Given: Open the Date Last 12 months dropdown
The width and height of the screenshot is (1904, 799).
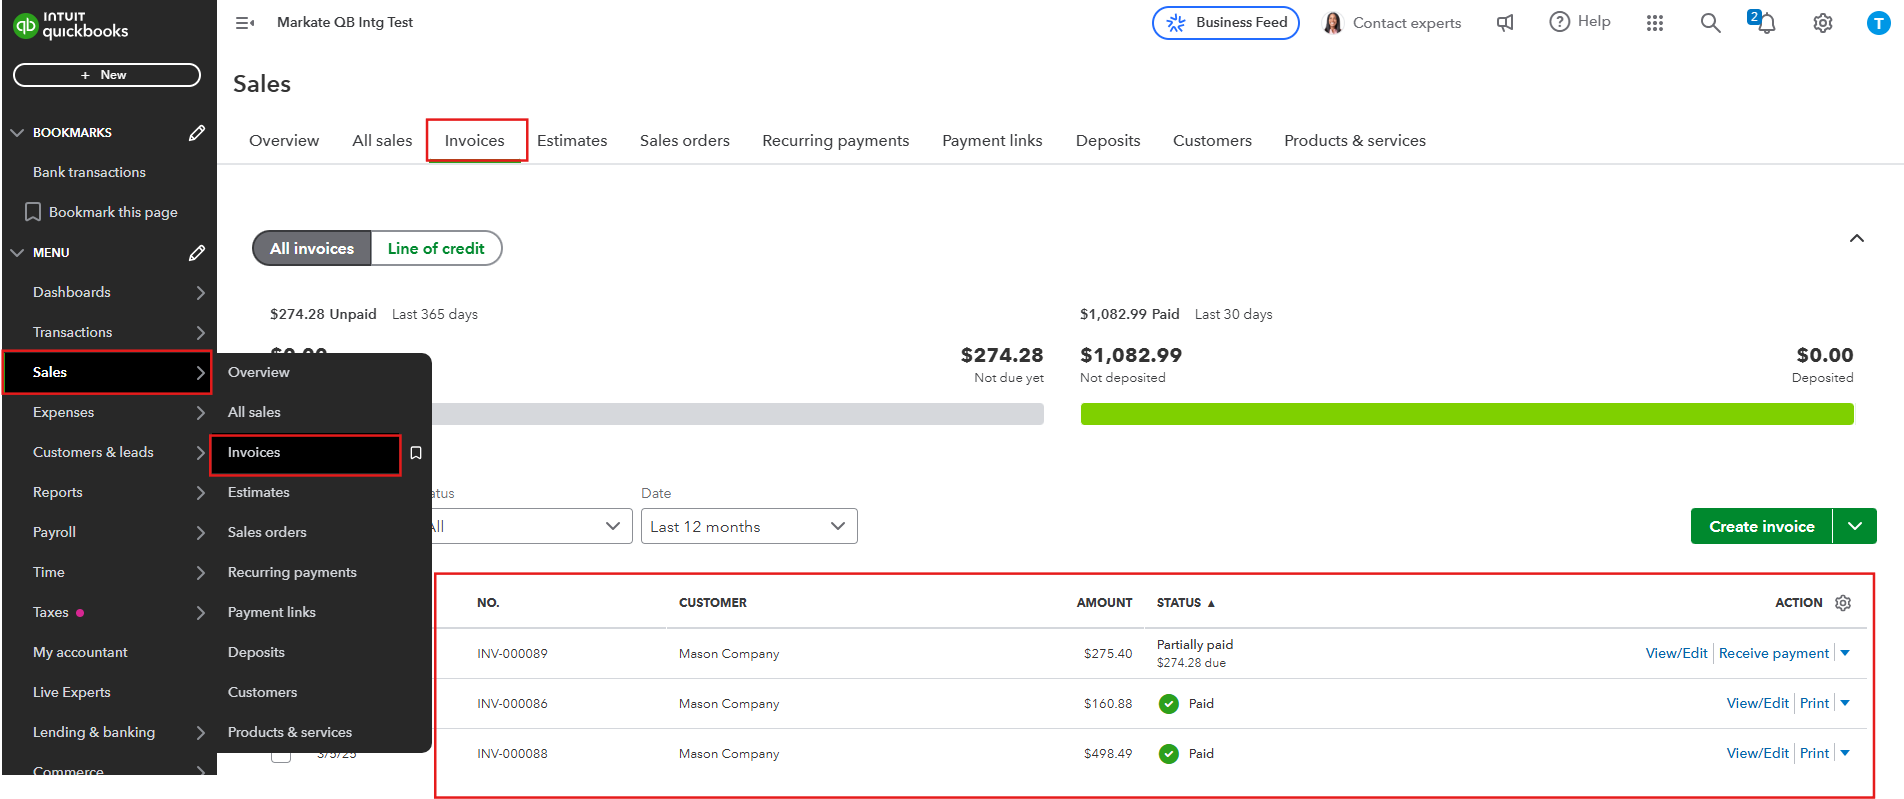Looking at the screenshot, I should click(749, 526).
